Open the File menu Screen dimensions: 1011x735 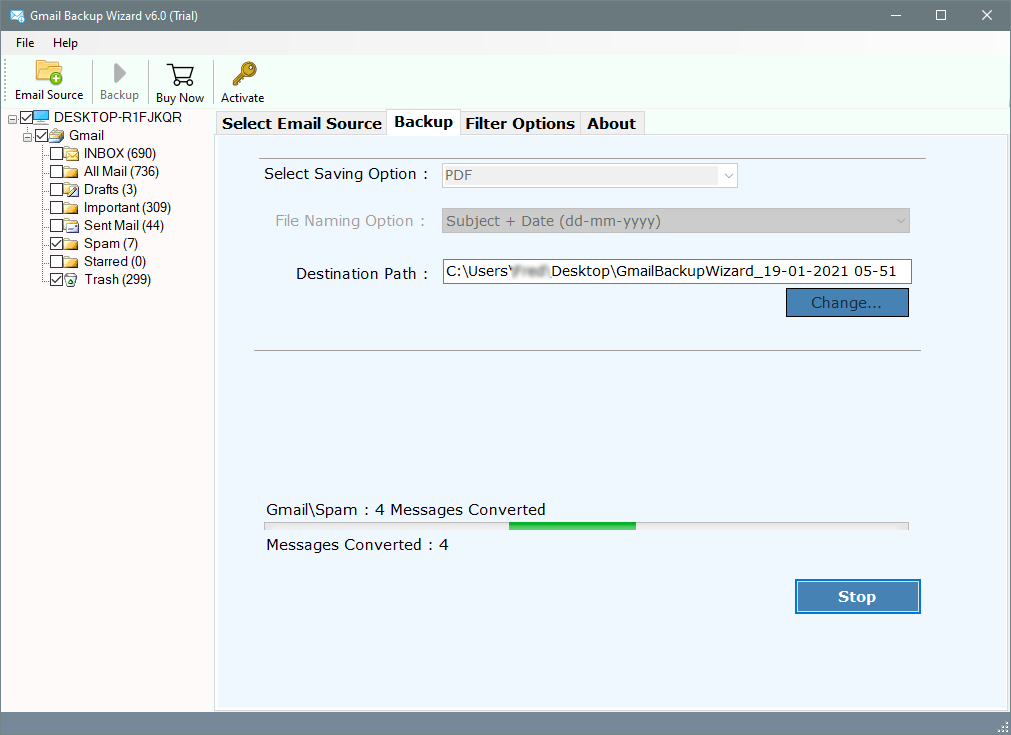(25, 43)
